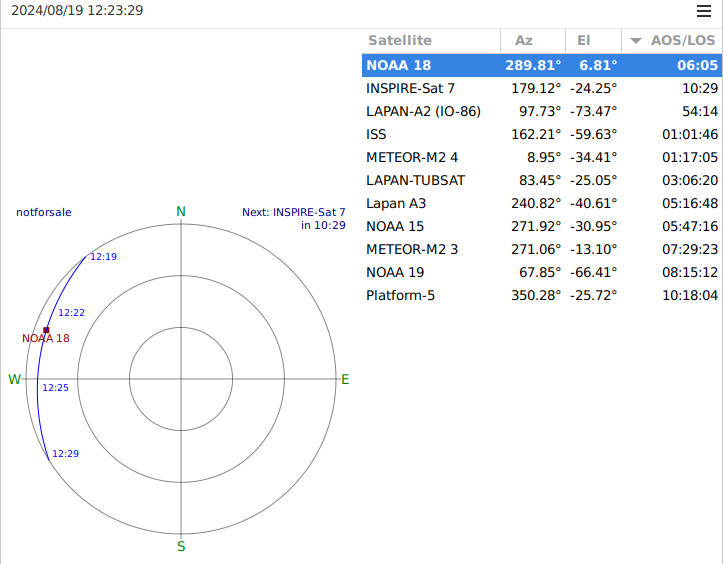Sort list by El column header
Screen dimensions: 723x564
tap(593, 41)
